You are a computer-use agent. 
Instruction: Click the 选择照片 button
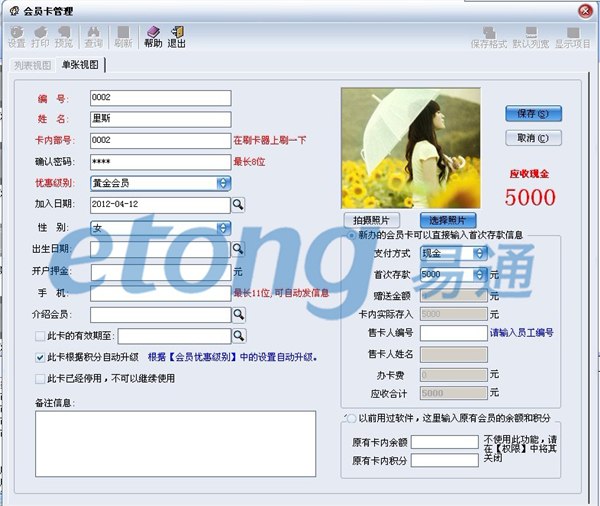[448, 220]
